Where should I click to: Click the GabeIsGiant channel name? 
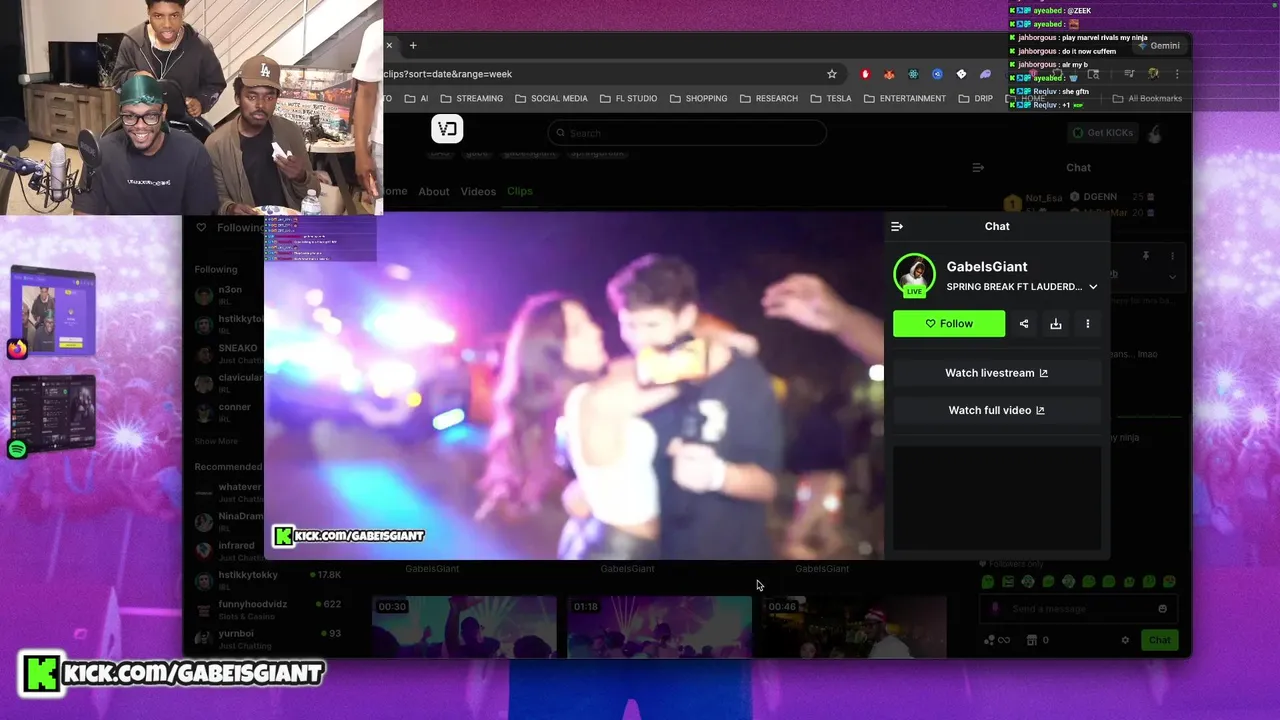pyautogui.click(x=987, y=267)
